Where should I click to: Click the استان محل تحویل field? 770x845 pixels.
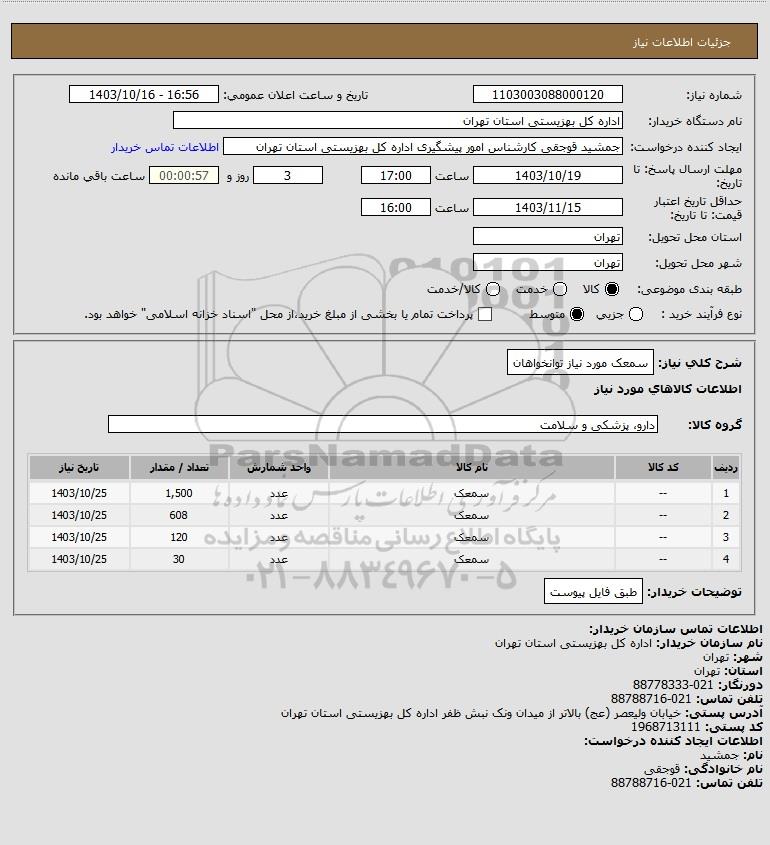point(547,236)
